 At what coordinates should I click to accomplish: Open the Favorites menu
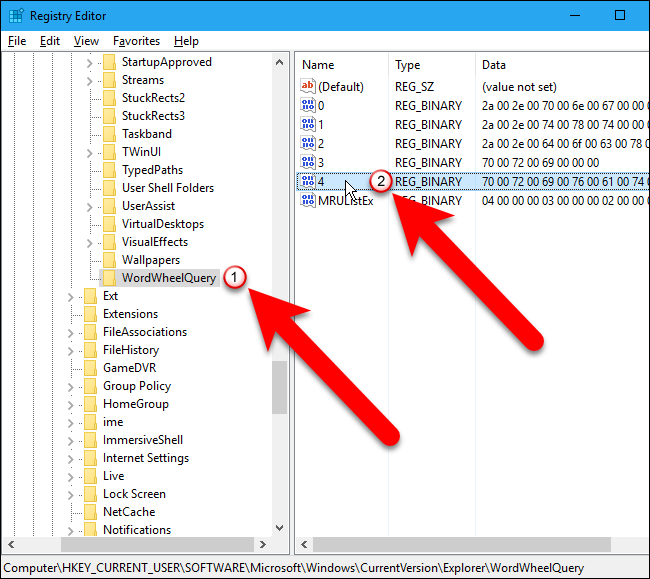(x=136, y=41)
